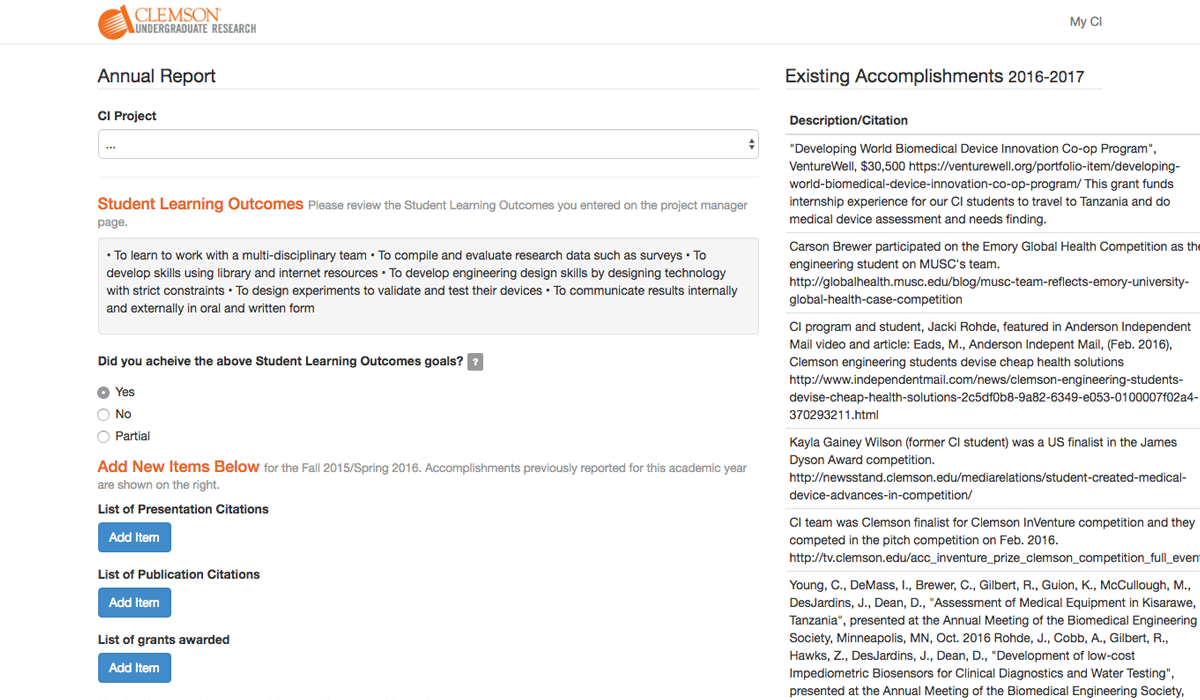Image resolution: width=1200 pixels, height=700 pixels.
Task: Click the Annual Report page heading
Action: [x=156, y=76]
